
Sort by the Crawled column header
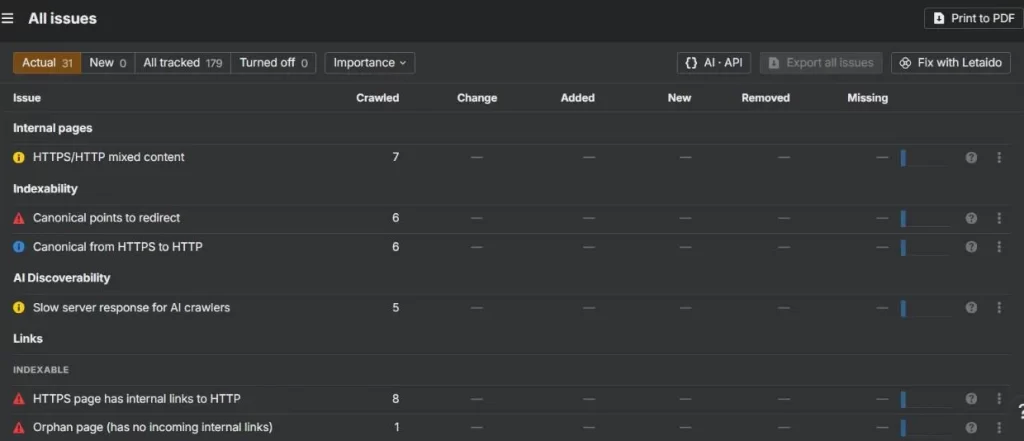point(377,98)
